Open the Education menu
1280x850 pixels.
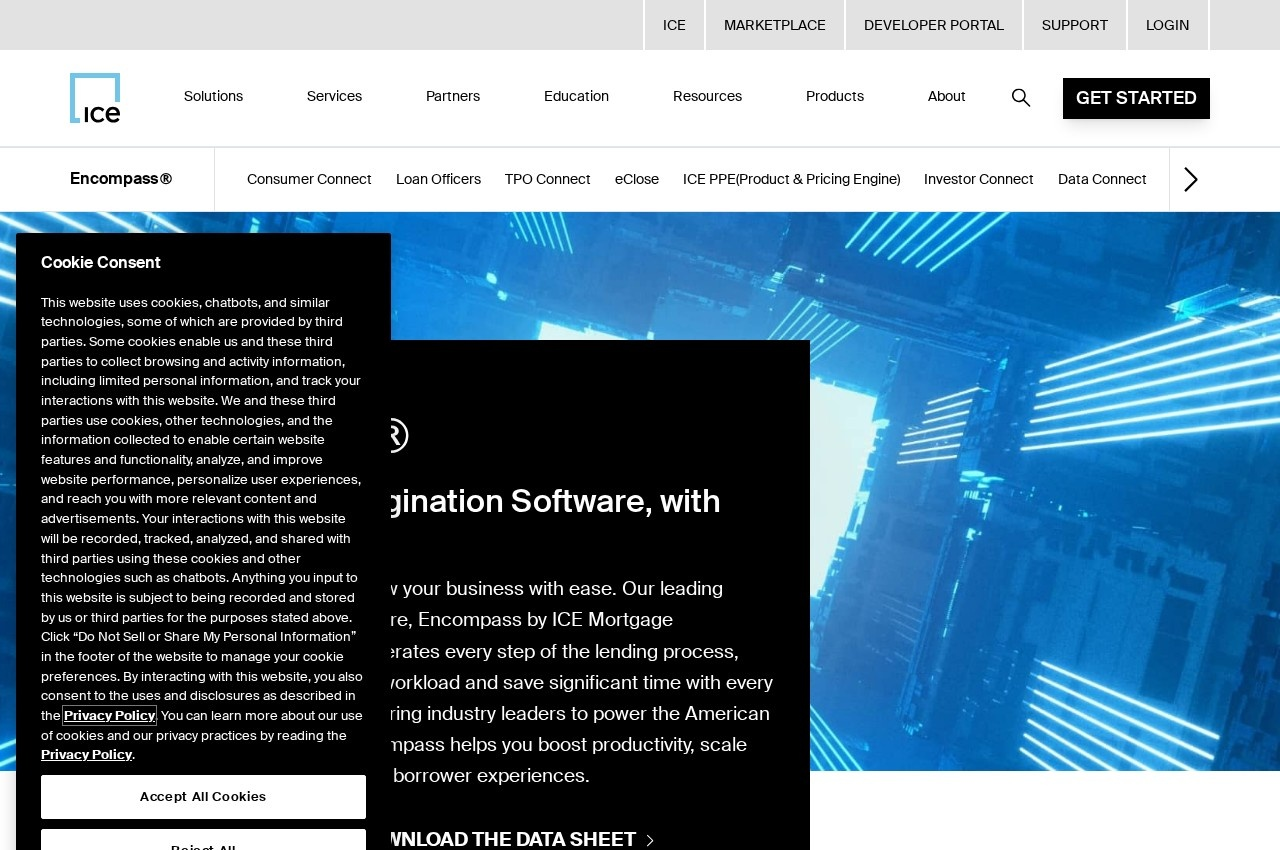pos(576,97)
